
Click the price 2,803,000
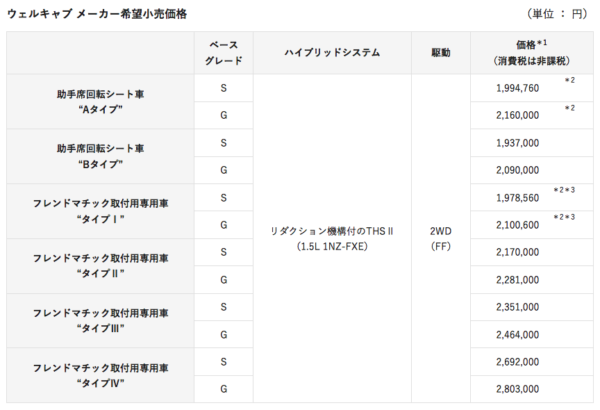tap(517, 389)
